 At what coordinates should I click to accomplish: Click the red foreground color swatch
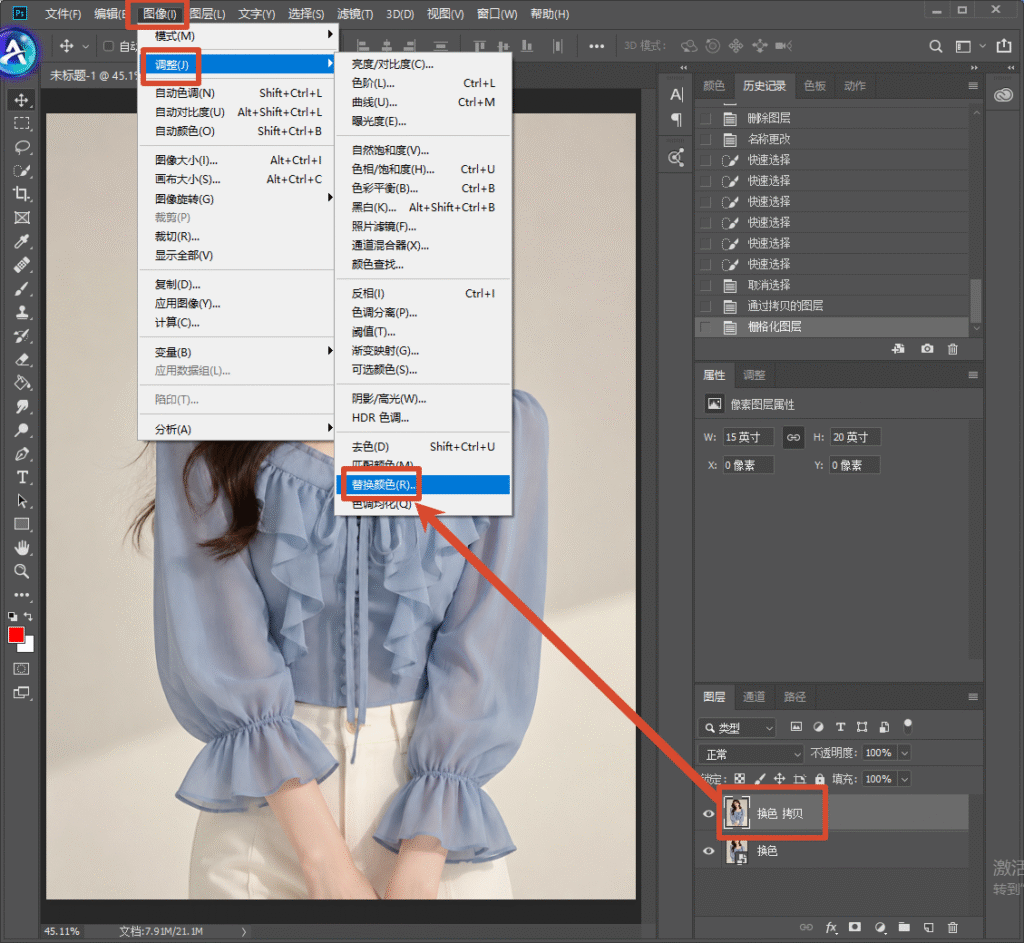[x=16, y=635]
